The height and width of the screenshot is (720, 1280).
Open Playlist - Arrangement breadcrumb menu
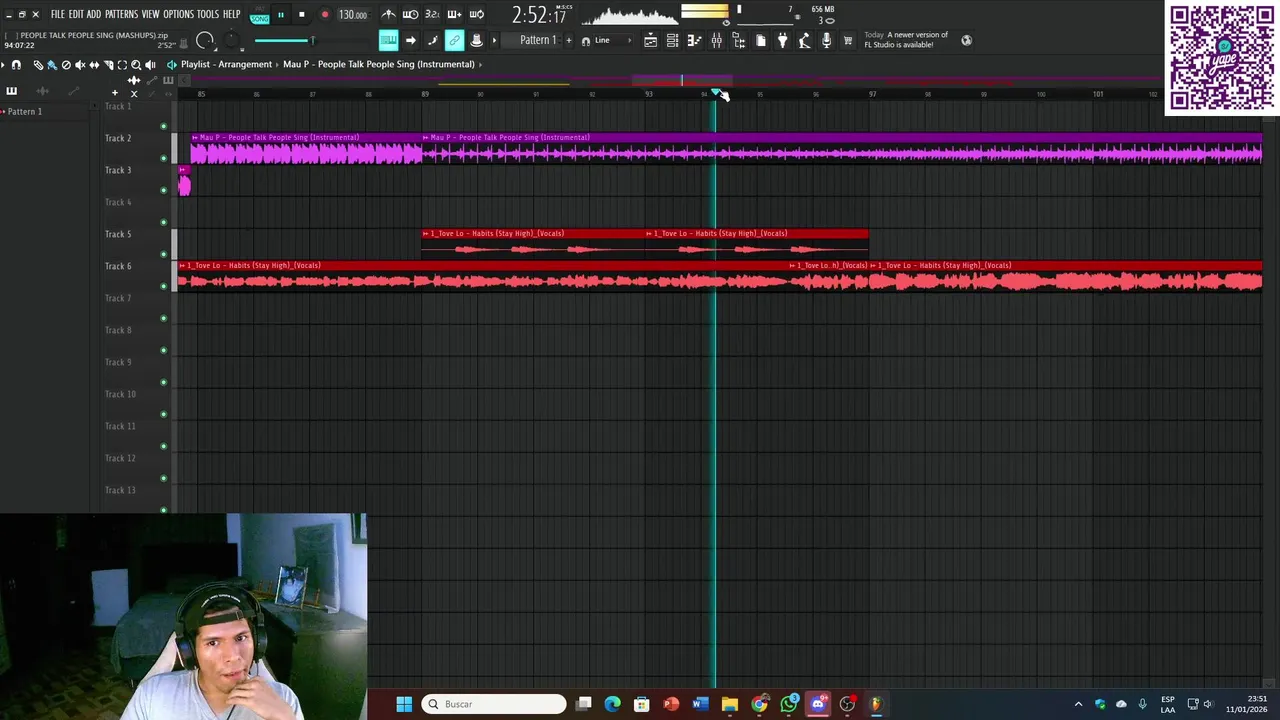pos(226,64)
